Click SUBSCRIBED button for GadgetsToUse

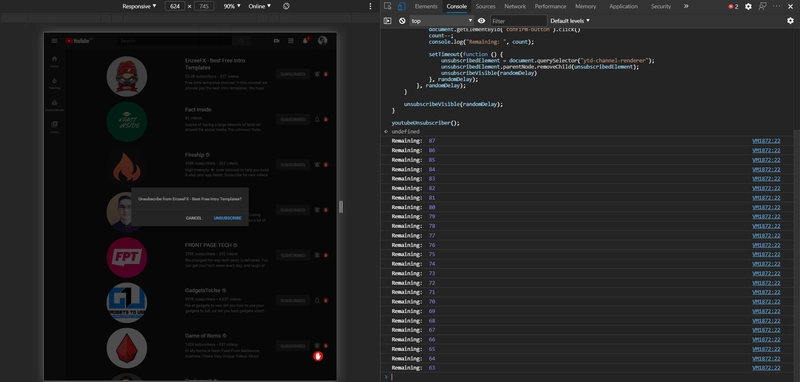point(293,300)
